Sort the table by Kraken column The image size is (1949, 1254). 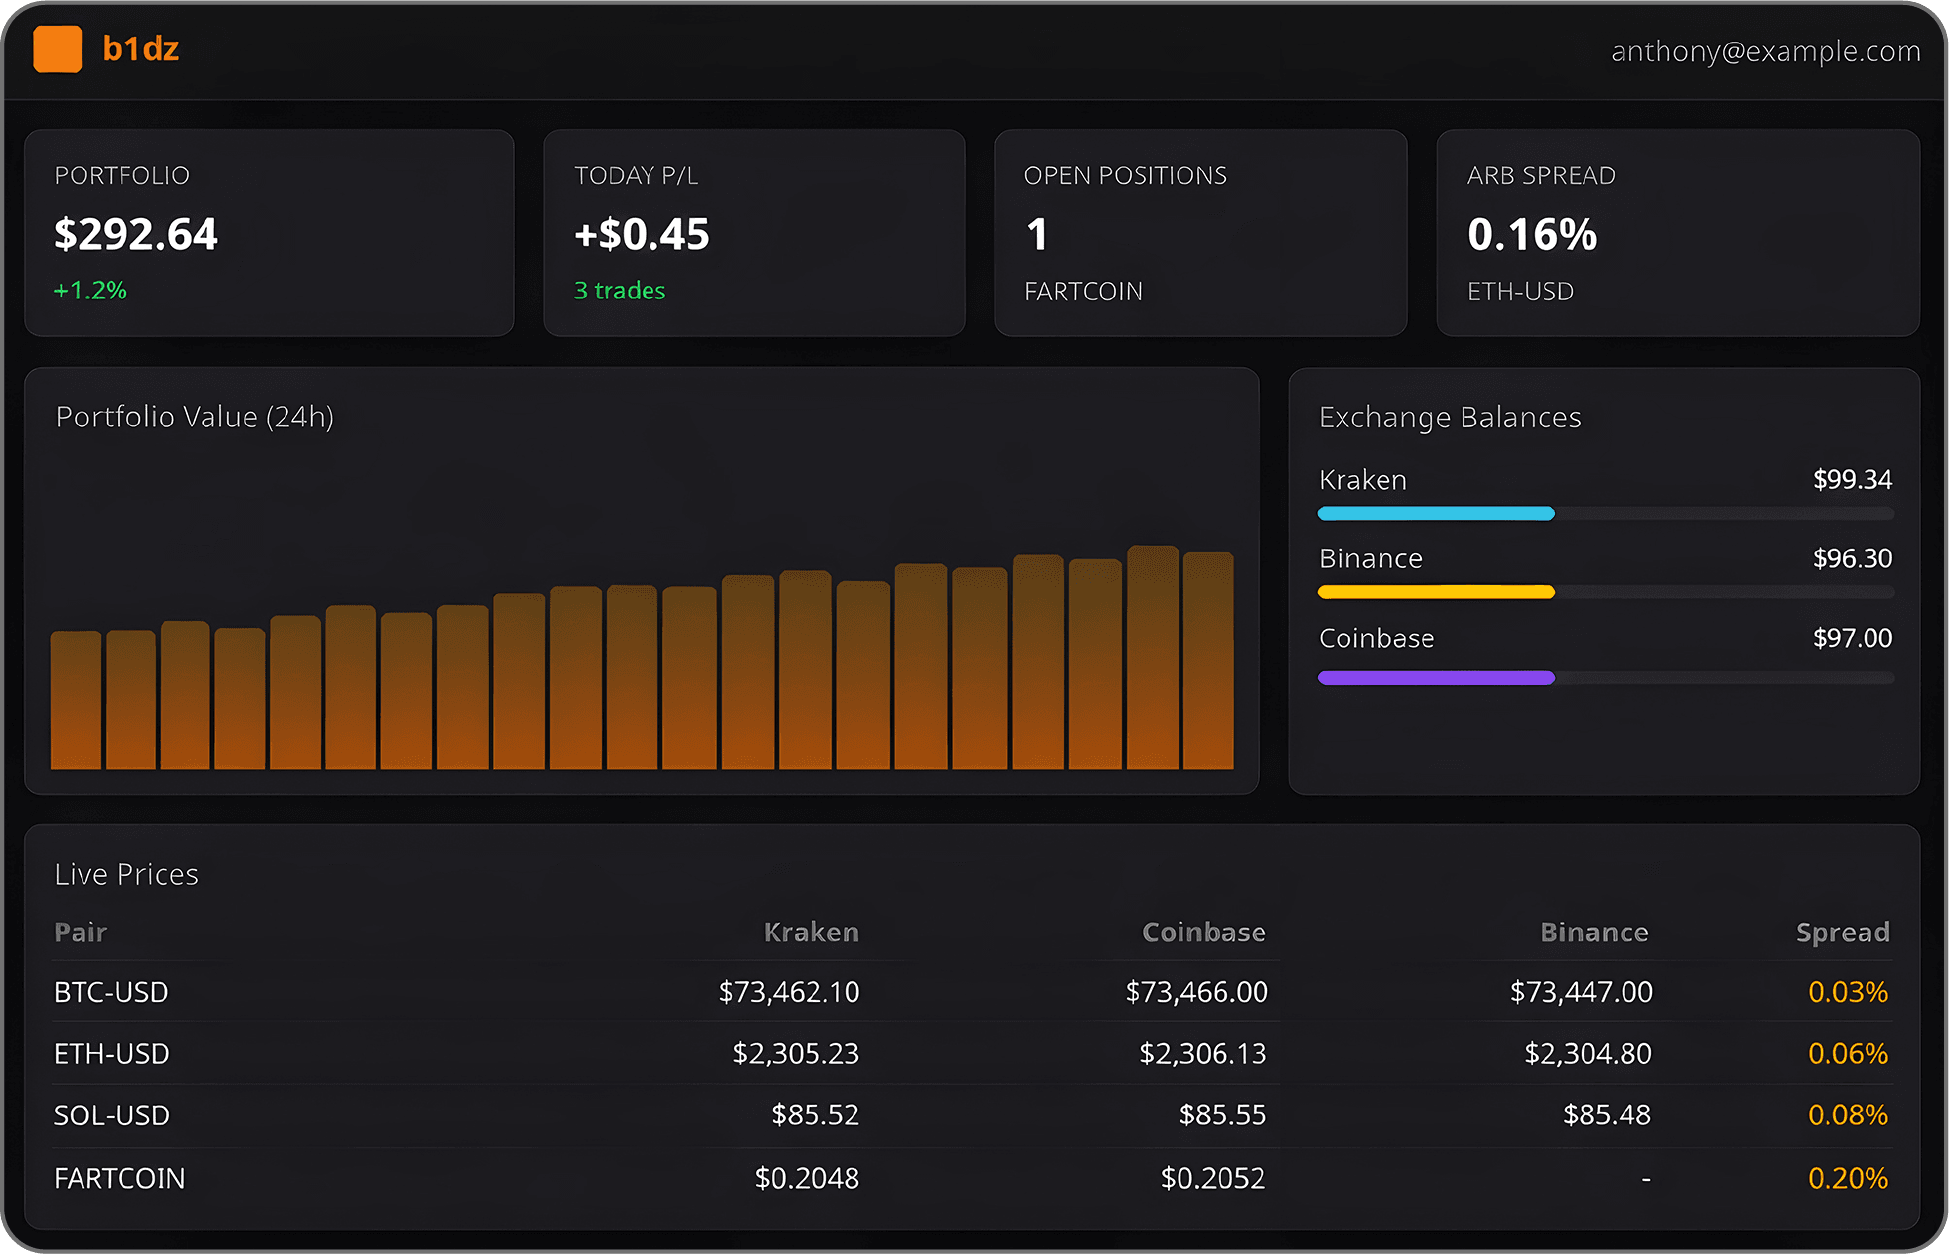(810, 932)
